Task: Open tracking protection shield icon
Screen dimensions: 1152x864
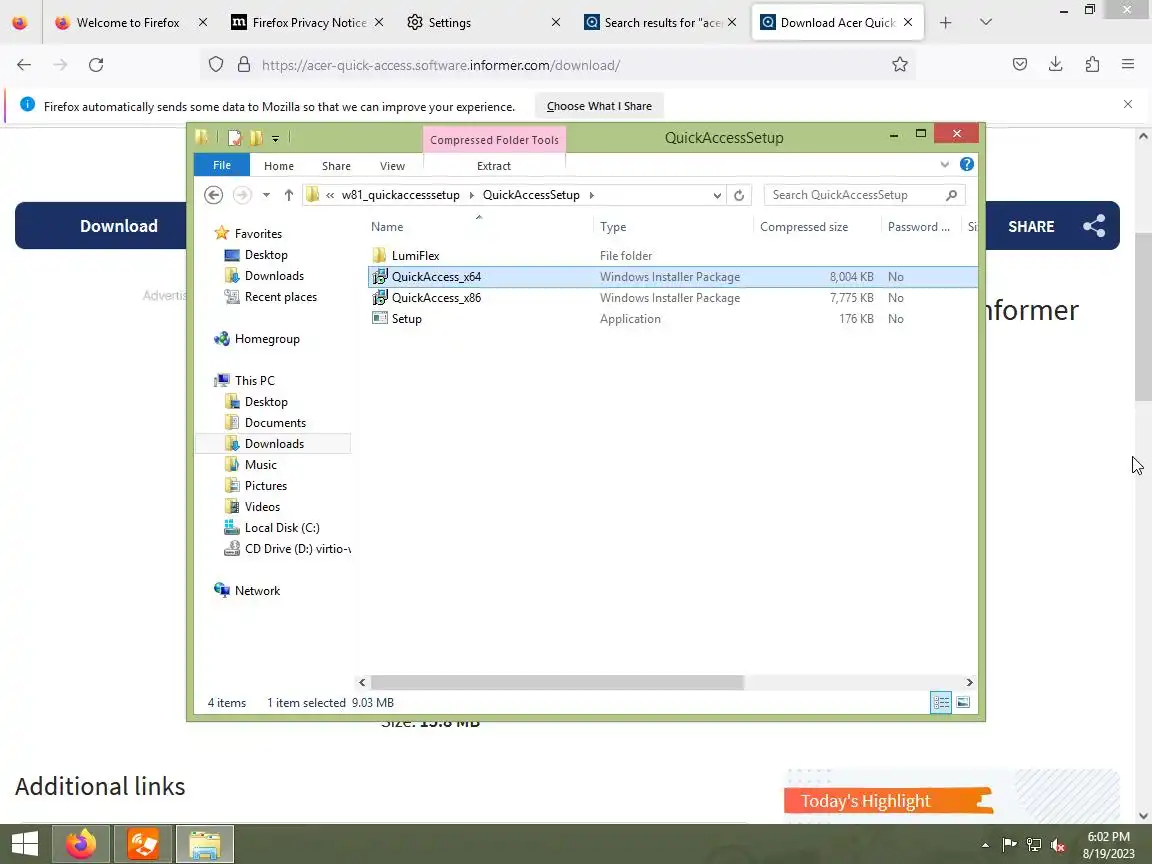Action: click(216, 65)
